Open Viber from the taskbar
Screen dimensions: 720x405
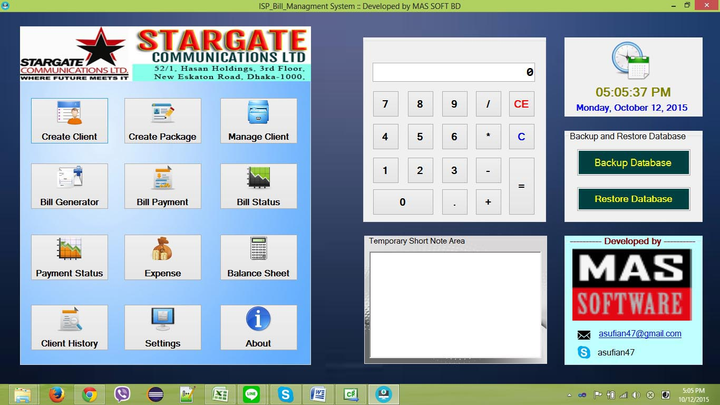point(122,394)
